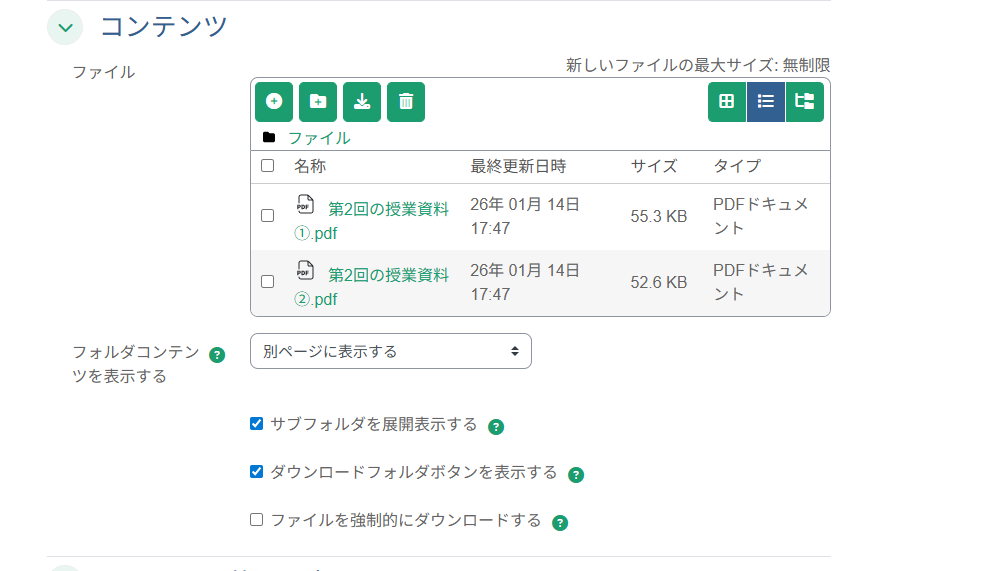Collapse the コンテンツ section chevron
The image size is (994, 571).
65,27
